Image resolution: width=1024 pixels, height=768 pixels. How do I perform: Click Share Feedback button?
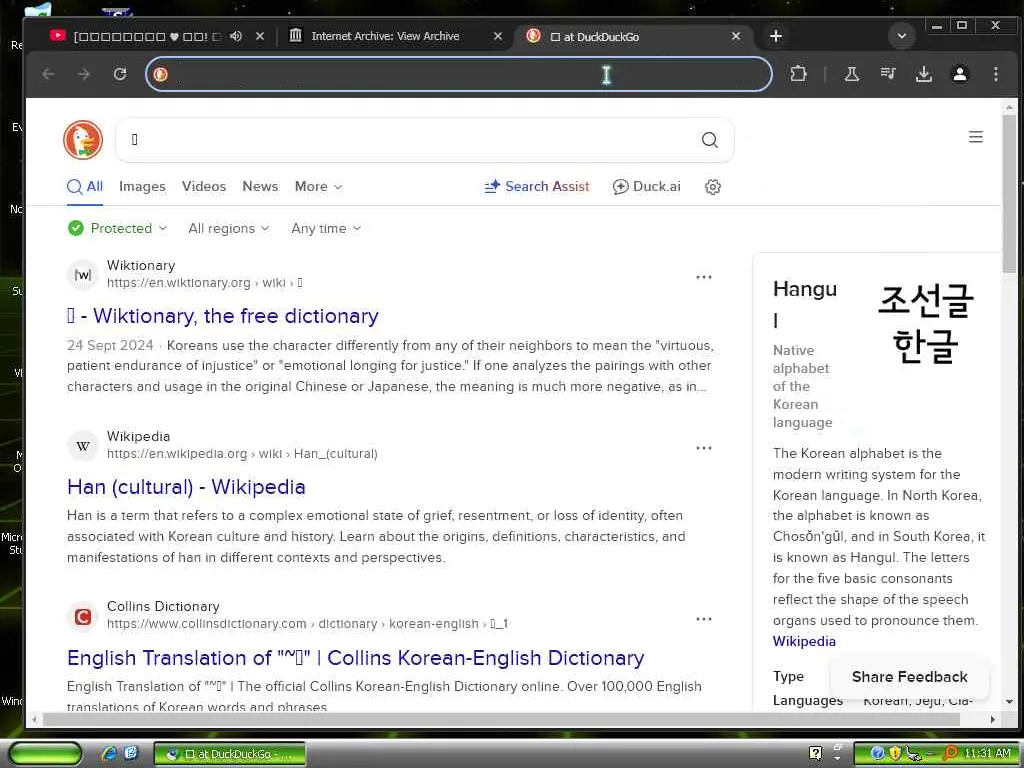[x=909, y=677]
